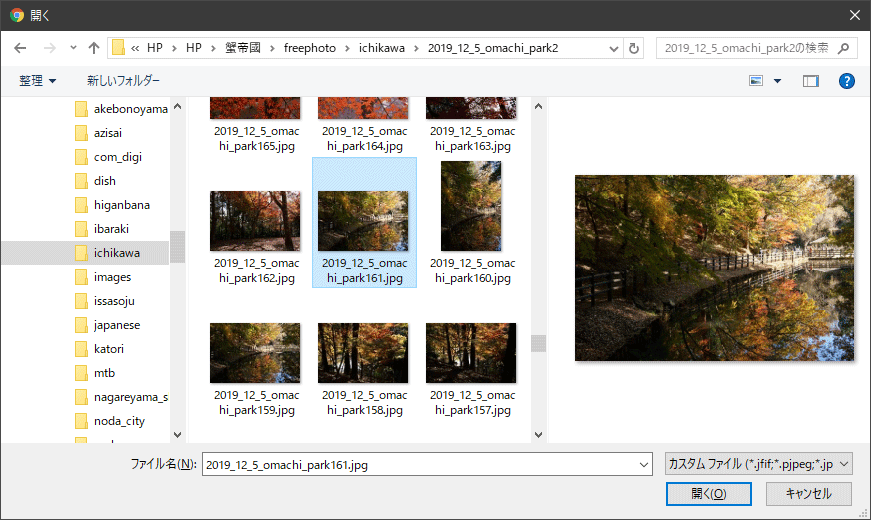Select the katori folder
This screenshot has height=520, width=871.
coord(99,349)
